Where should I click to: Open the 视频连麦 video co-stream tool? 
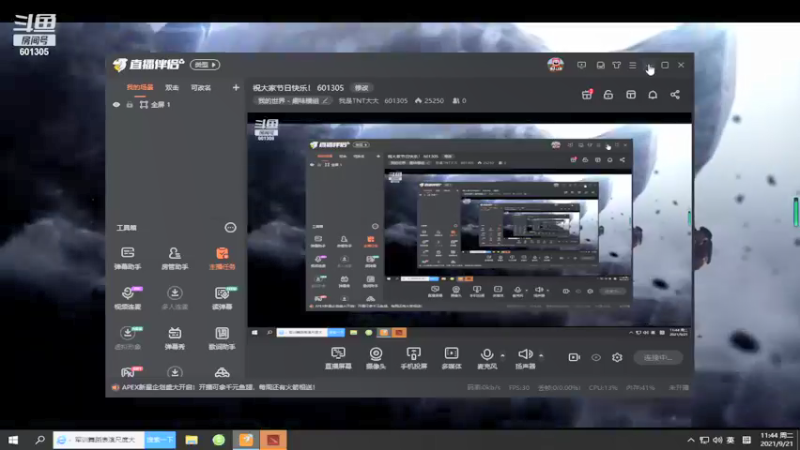tap(128, 298)
